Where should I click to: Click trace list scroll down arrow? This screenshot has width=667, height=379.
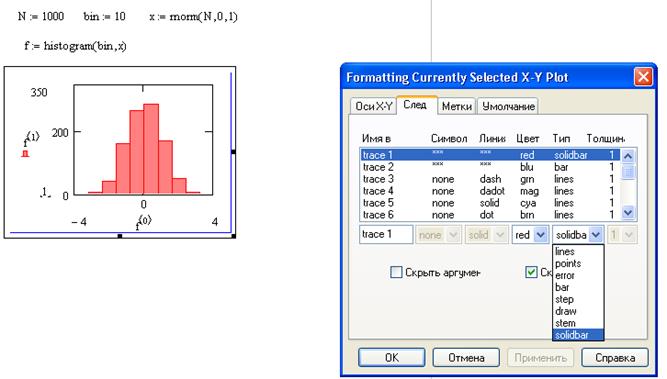(x=628, y=212)
